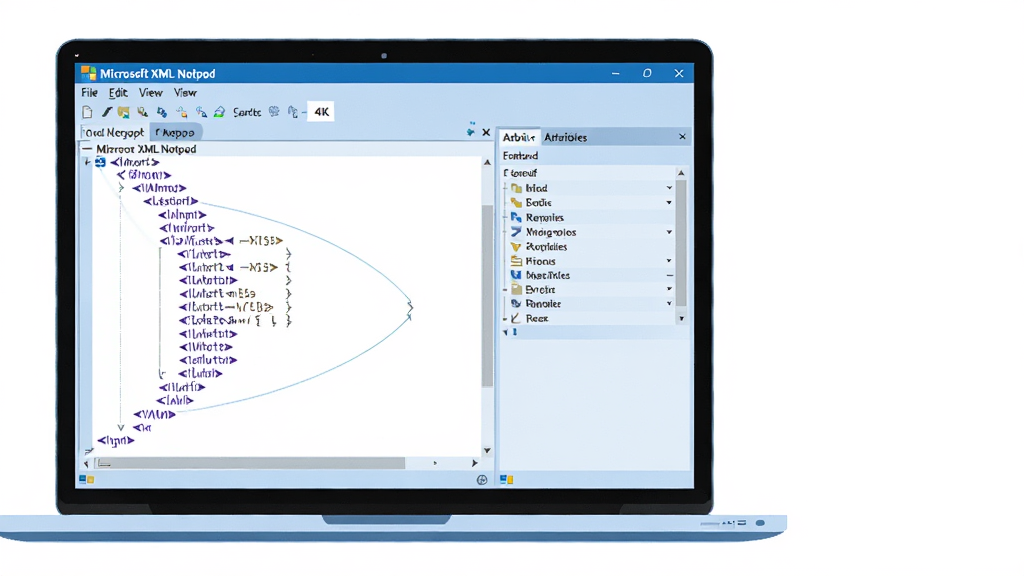This screenshot has height=576, width=1024.
Task: Expand the chevron beside the <IIAlmto> tag
Action: click(121, 188)
